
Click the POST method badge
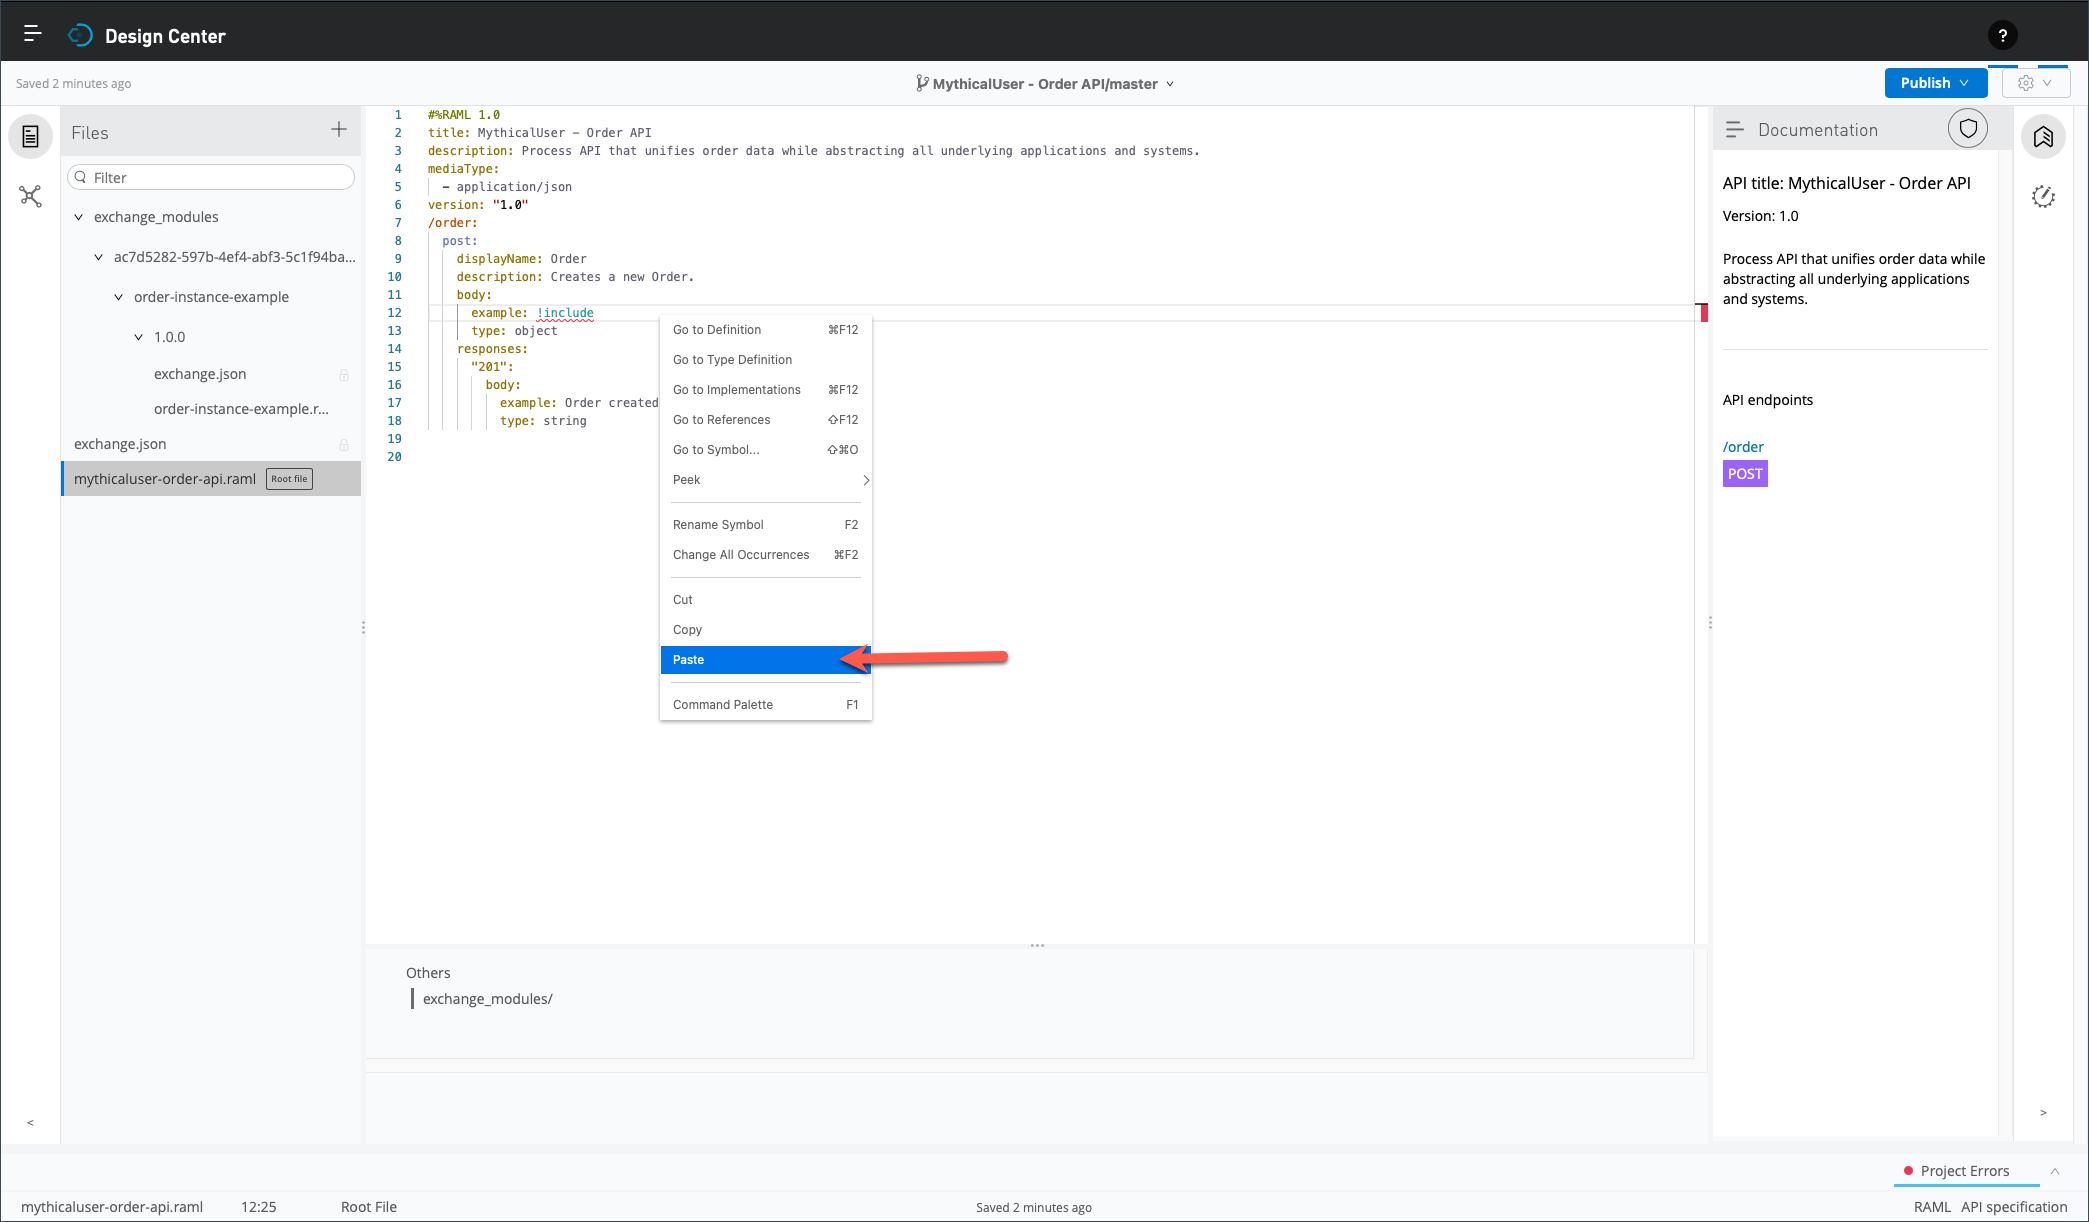1745,474
